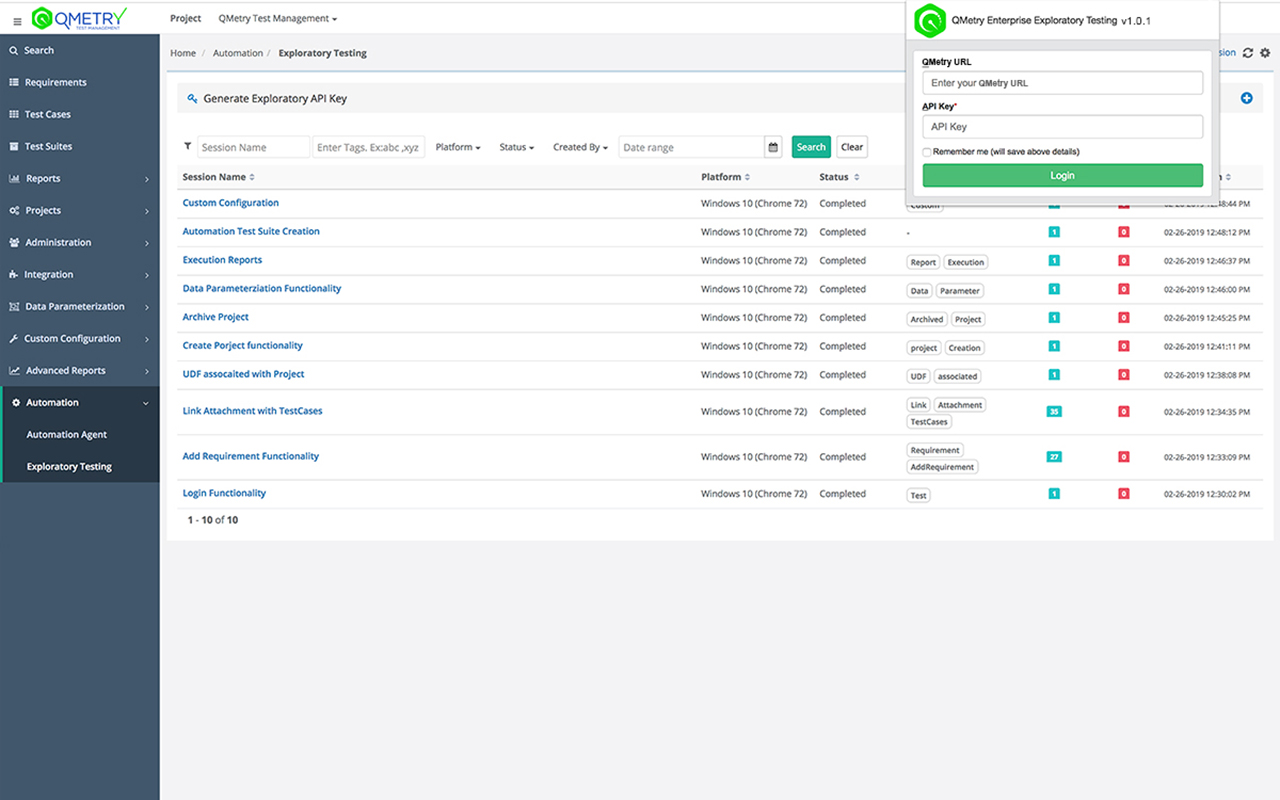Click the teal 35 count badge
The height and width of the screenshot is (800, 1280).
[x=1054, y=411]
